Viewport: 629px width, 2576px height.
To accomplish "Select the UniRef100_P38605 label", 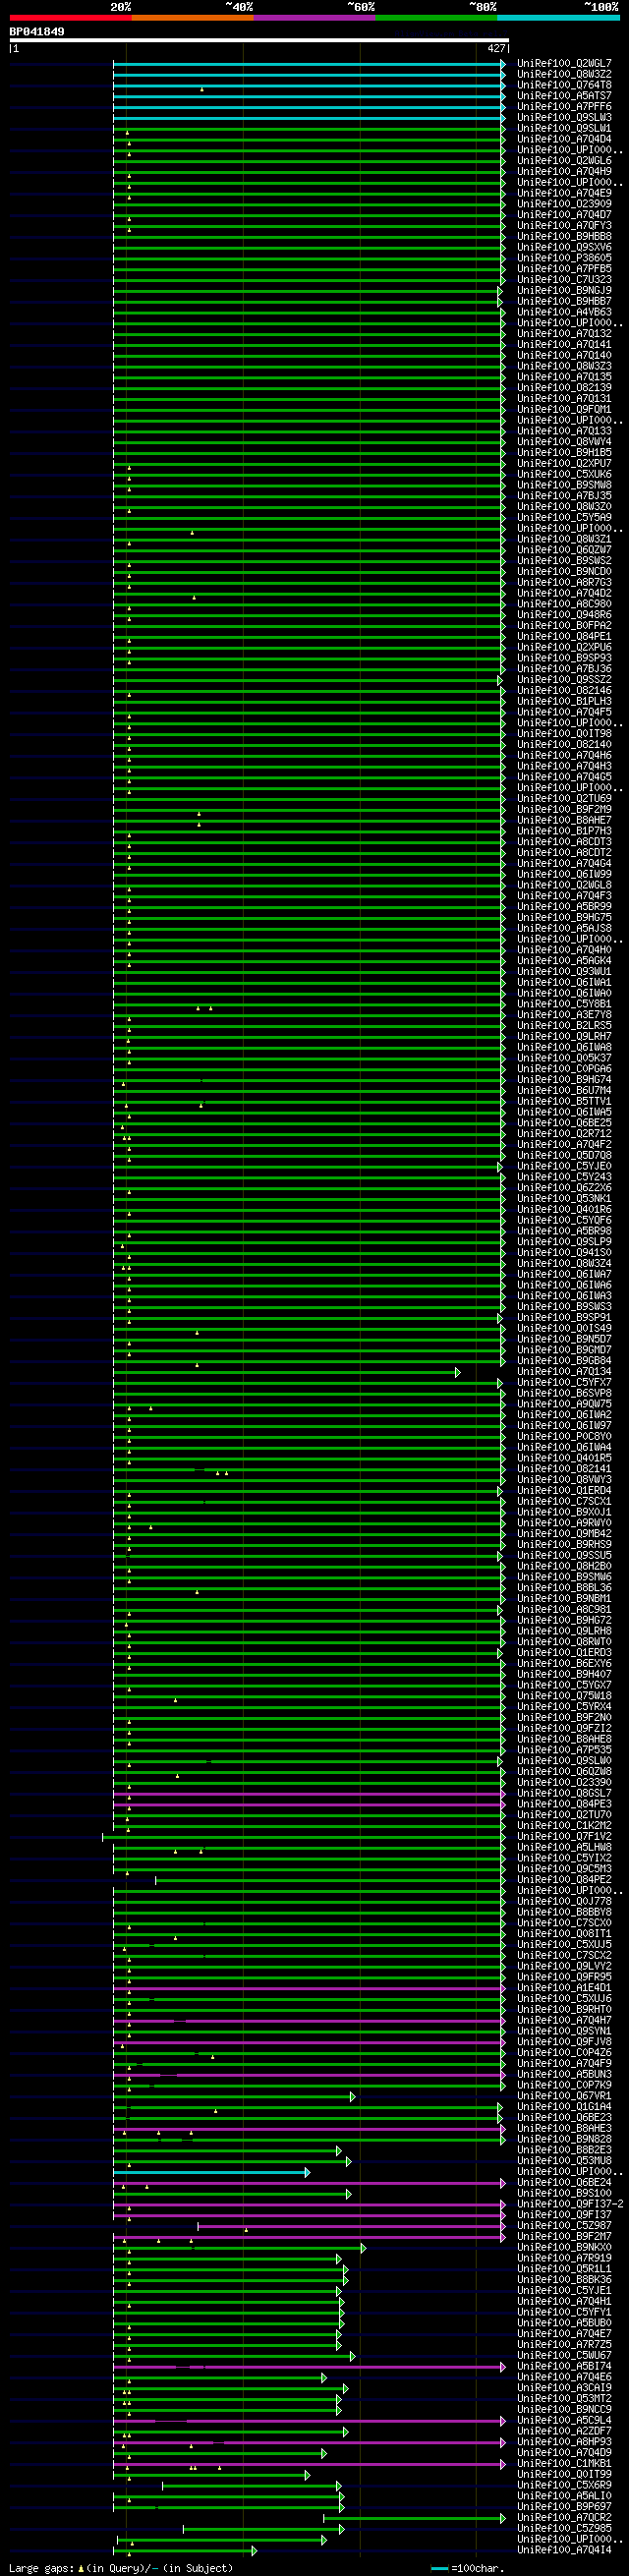I will point(564,258).
